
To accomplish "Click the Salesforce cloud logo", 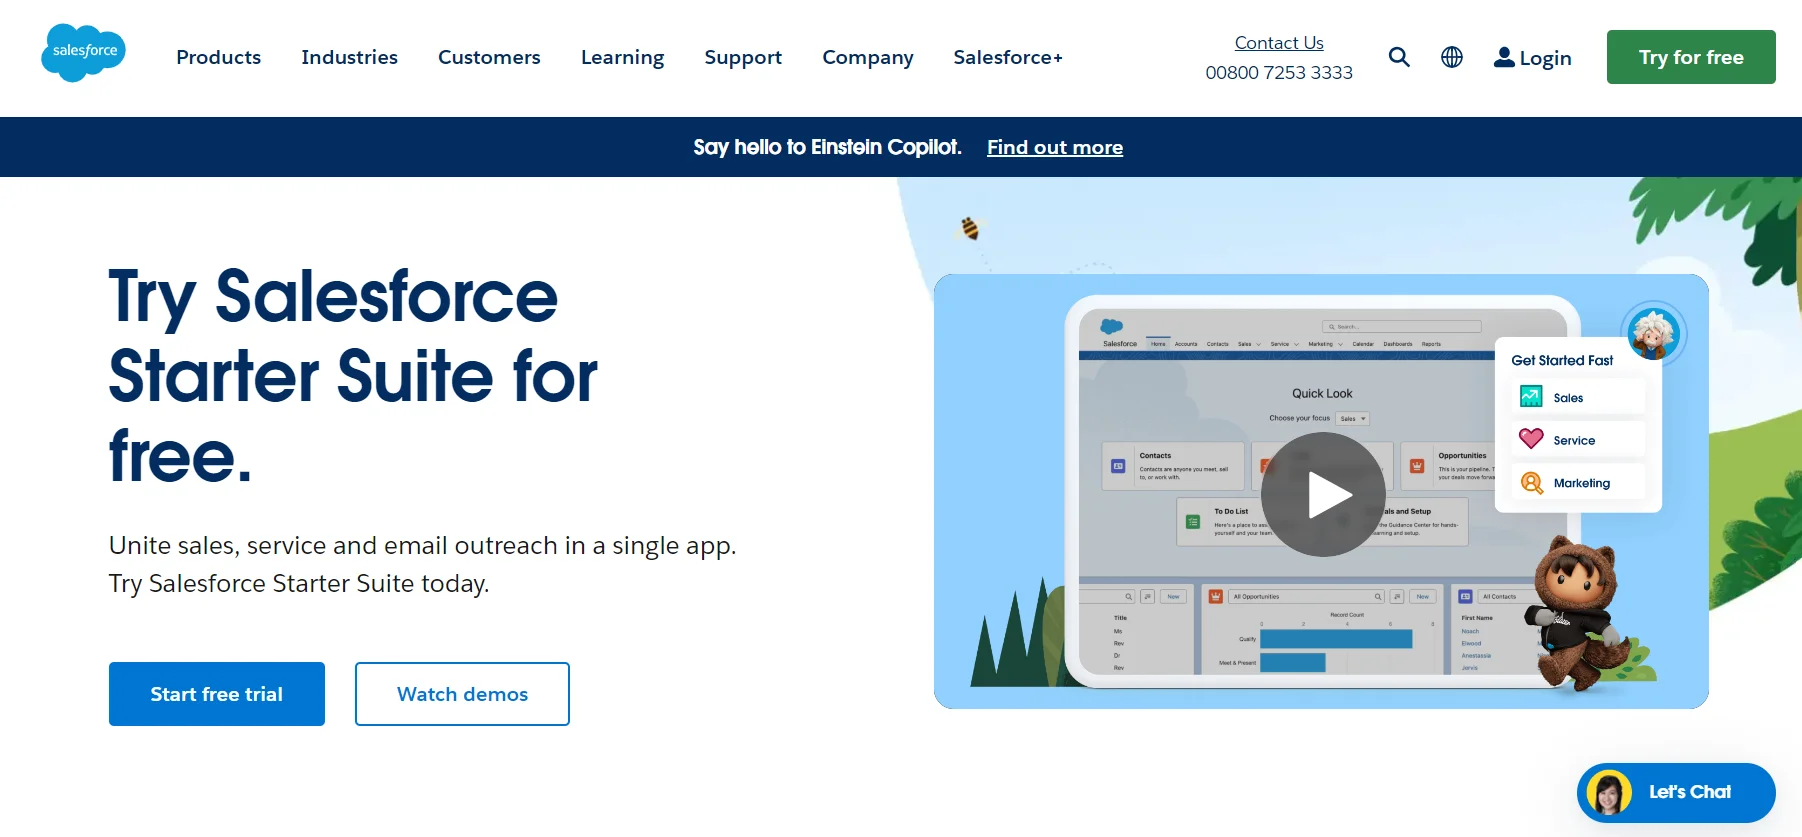I will click(83, 52).
